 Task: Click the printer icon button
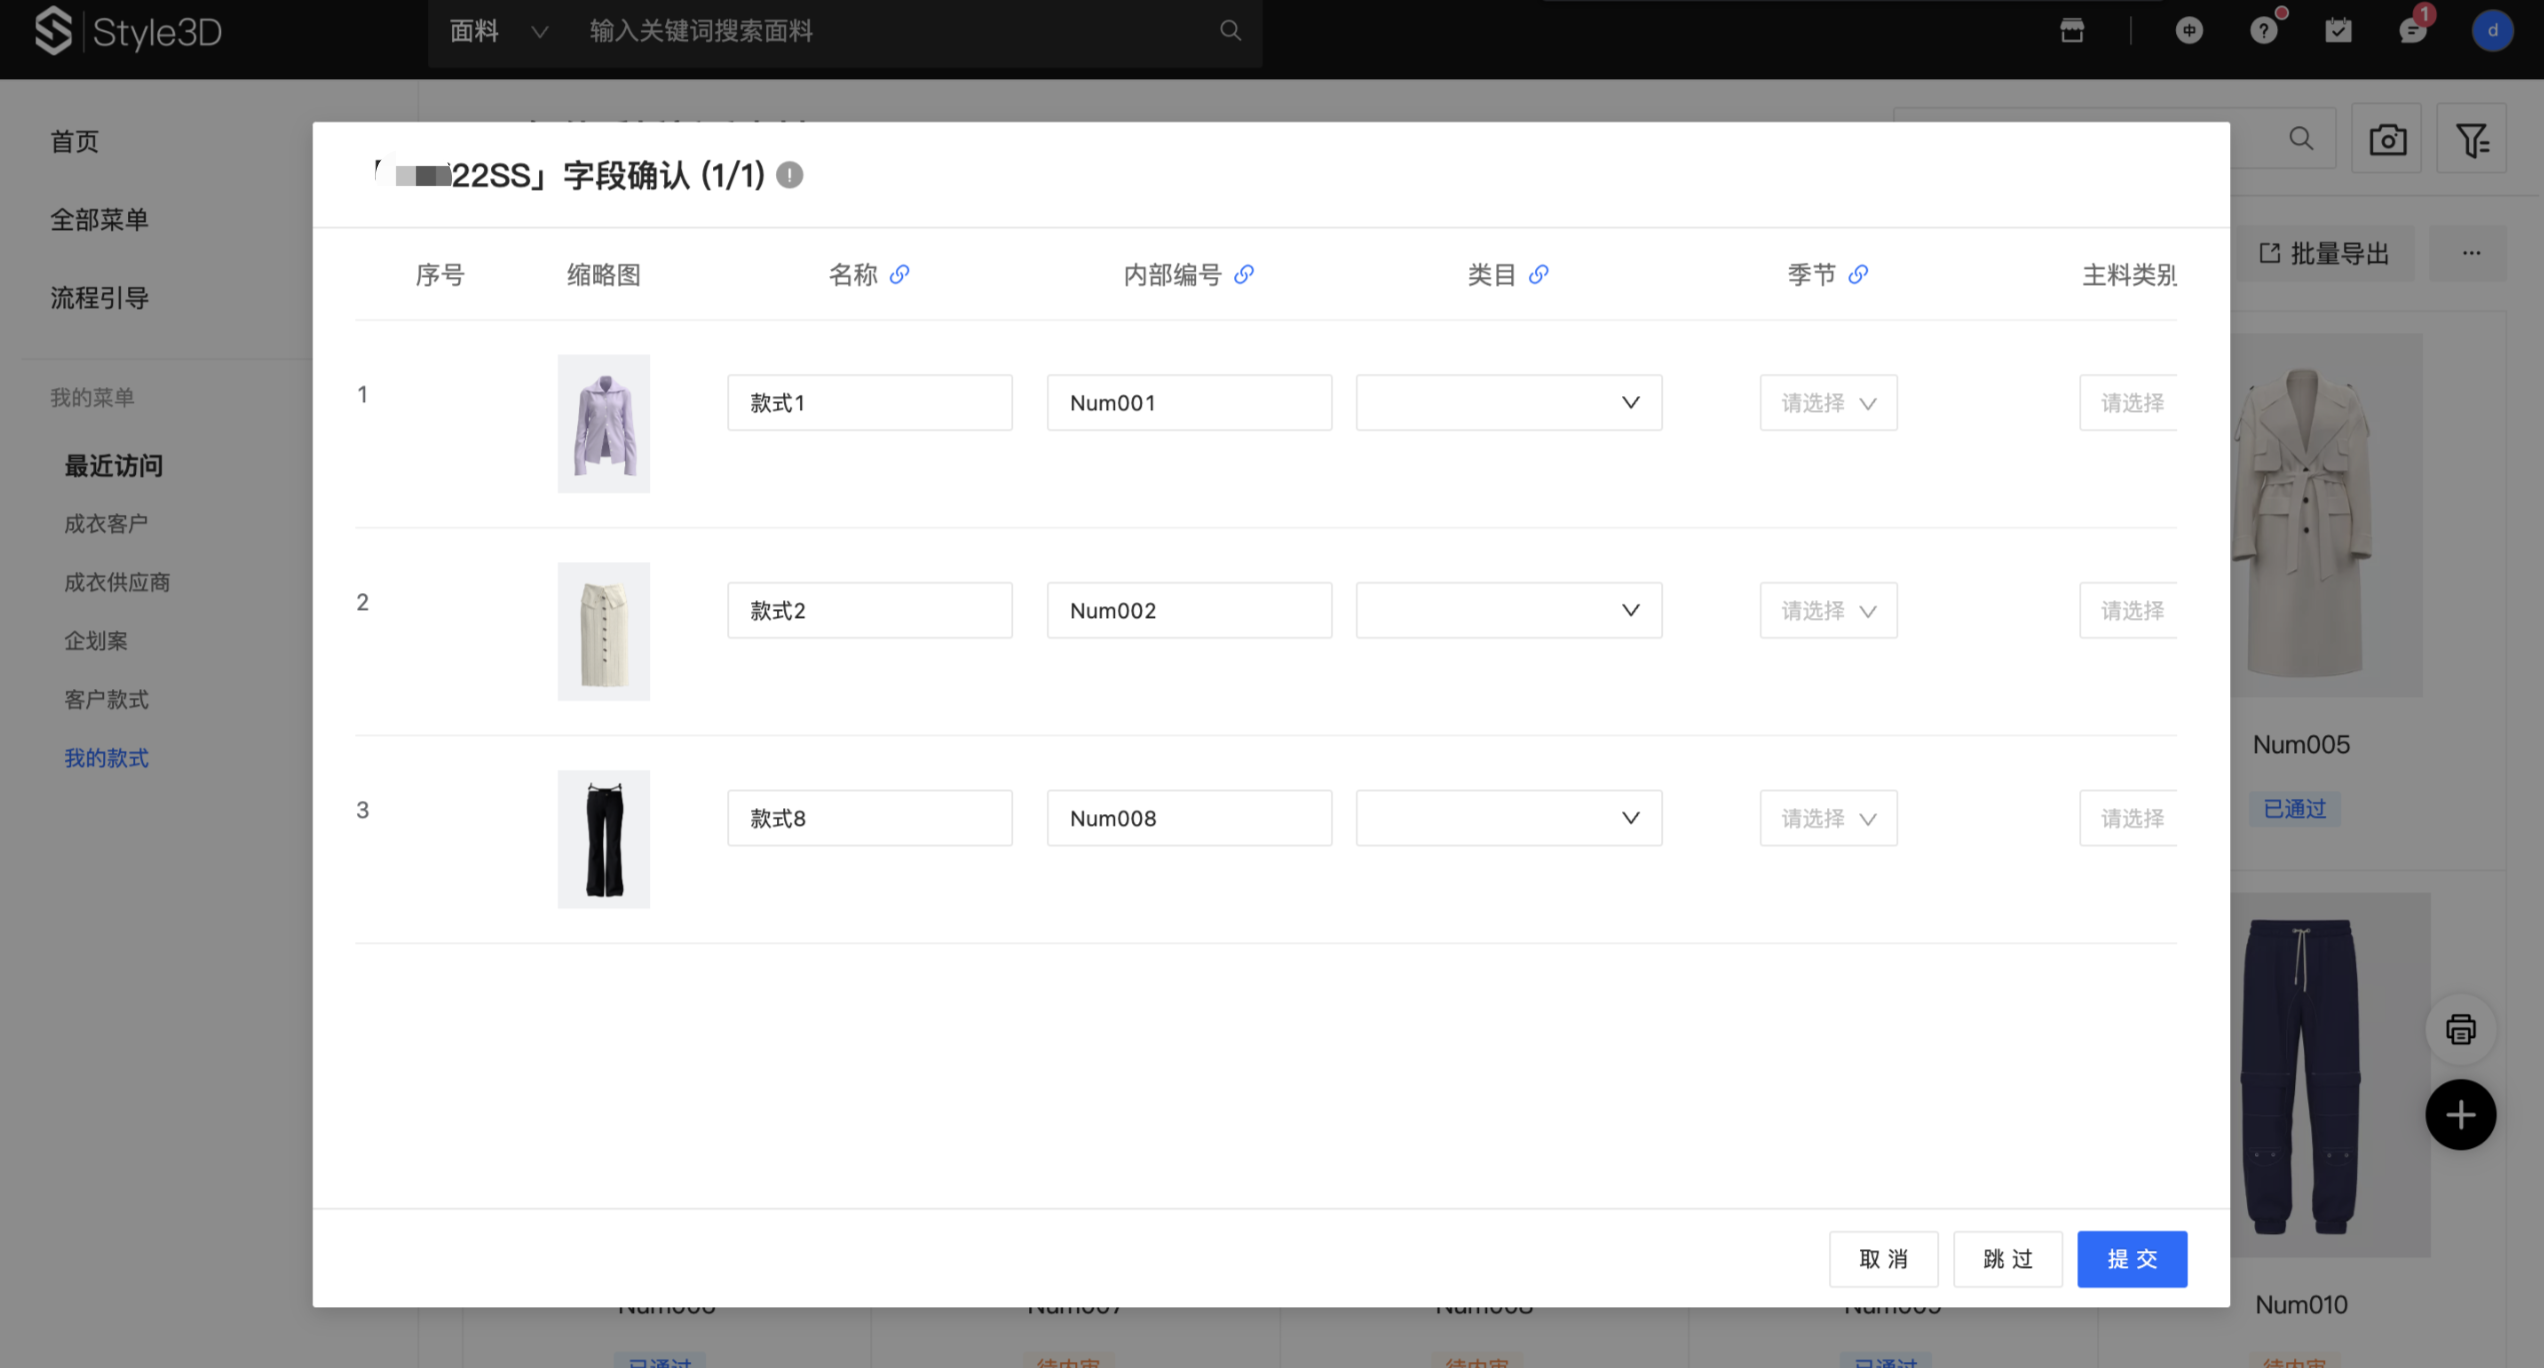2460,1029
